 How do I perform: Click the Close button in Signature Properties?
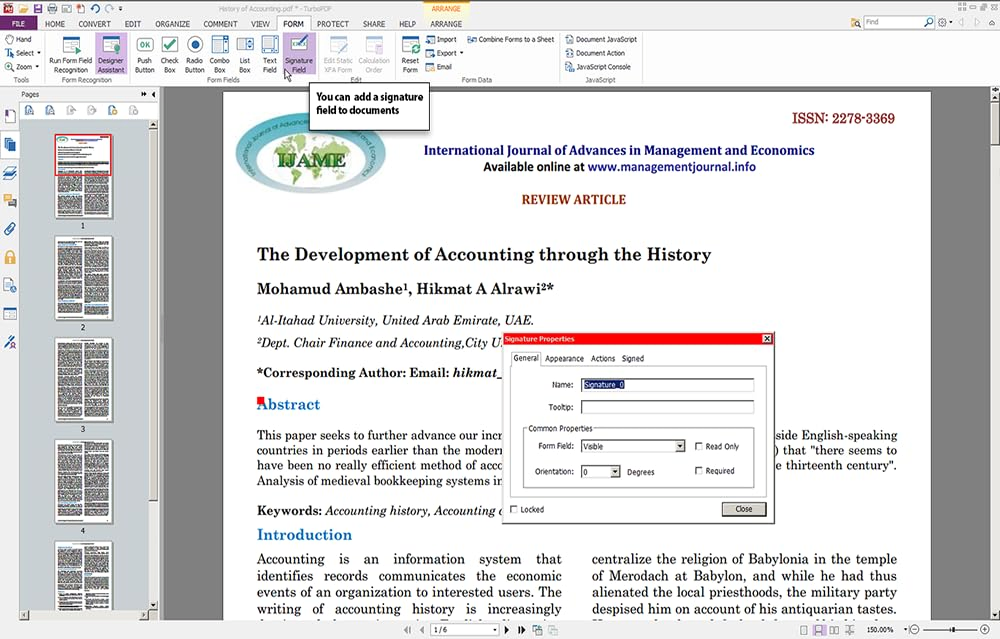click(x=743, y=509)
